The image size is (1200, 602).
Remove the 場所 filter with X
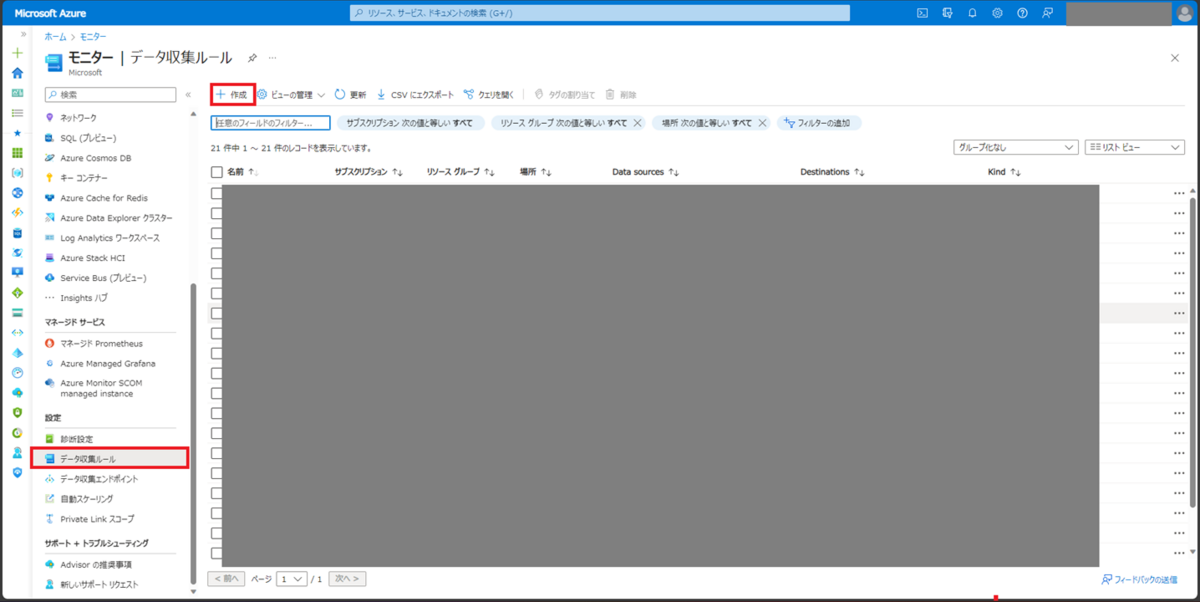pos(762,123)
